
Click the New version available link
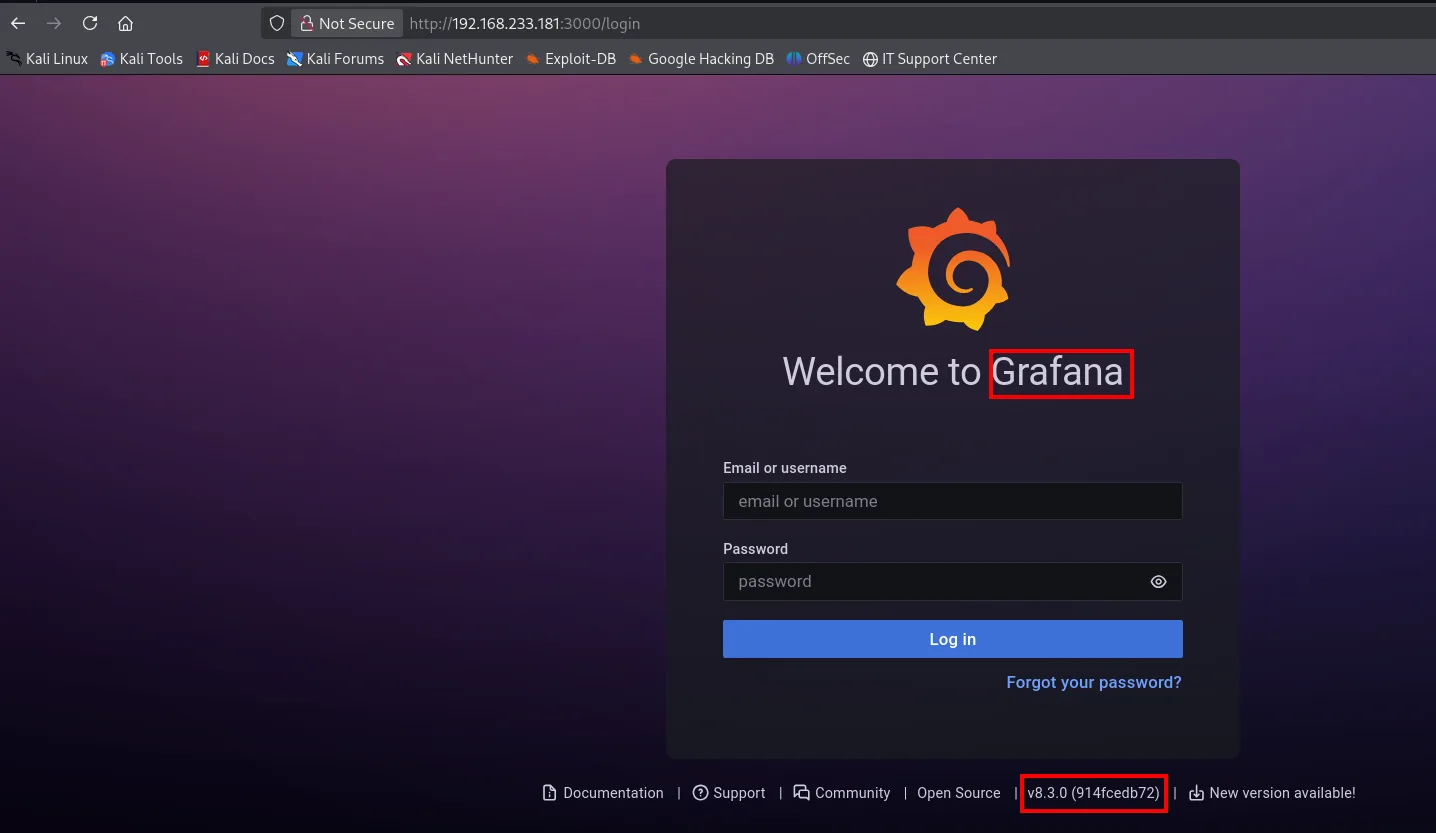point(1272,793)
